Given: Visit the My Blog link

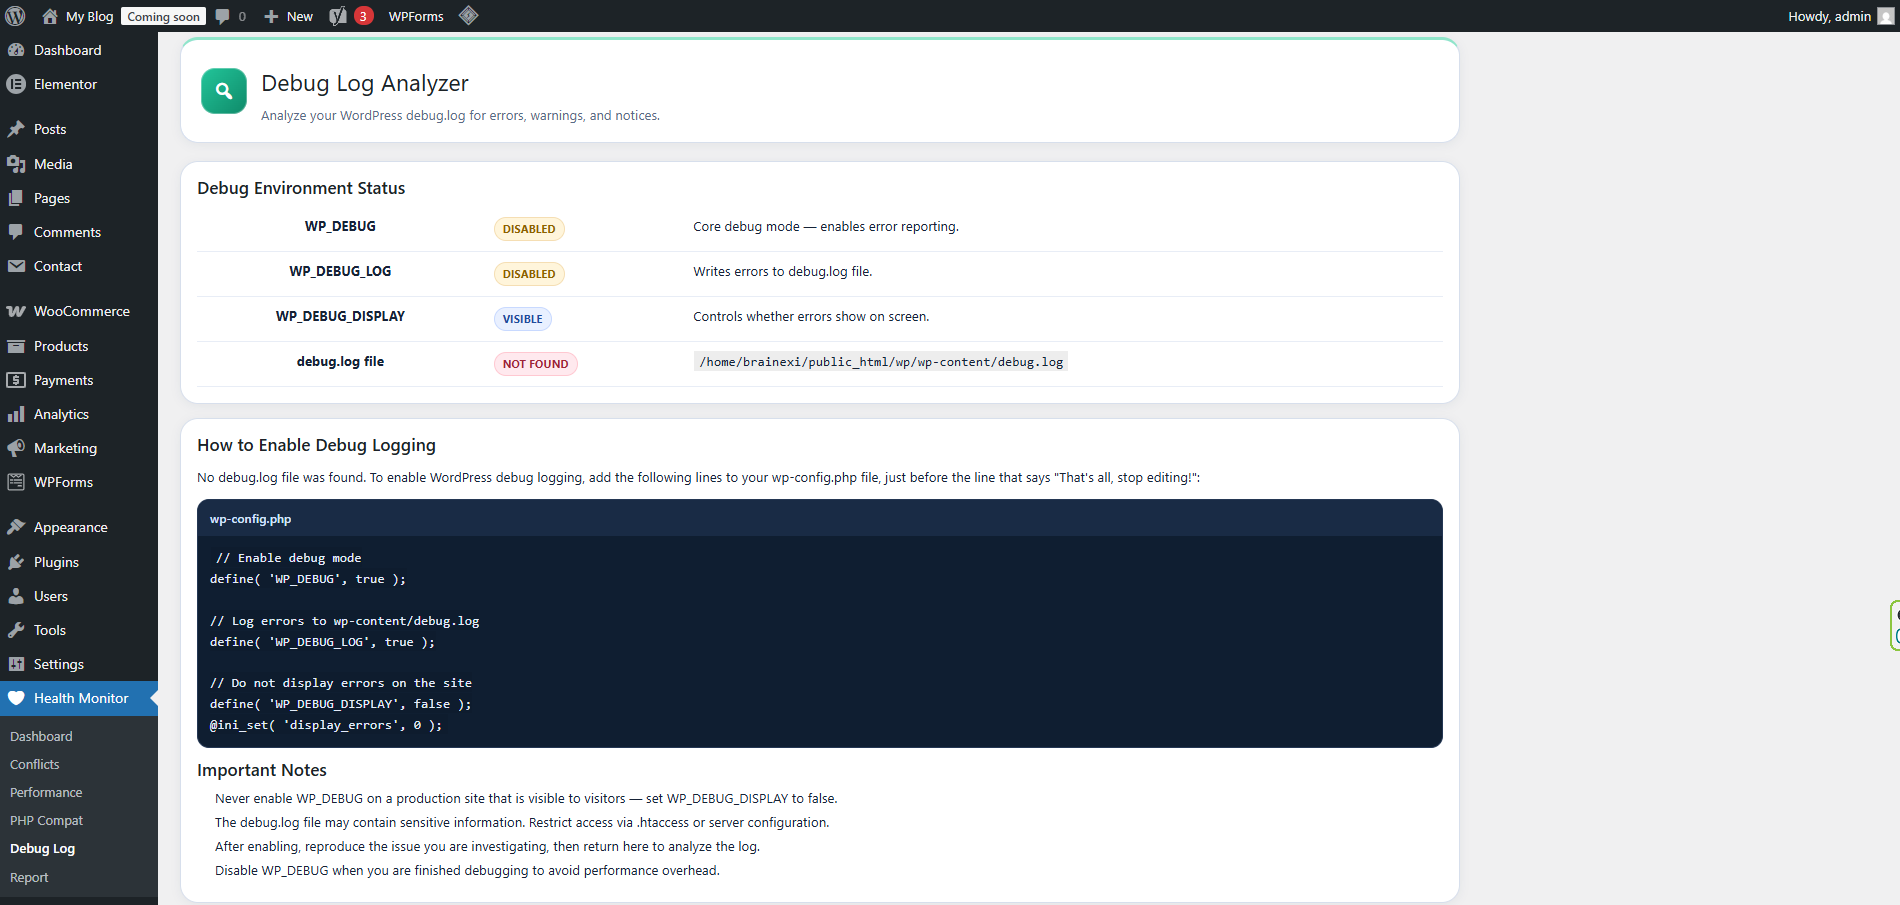Looking at the screenshot, I should click(88, 15).
